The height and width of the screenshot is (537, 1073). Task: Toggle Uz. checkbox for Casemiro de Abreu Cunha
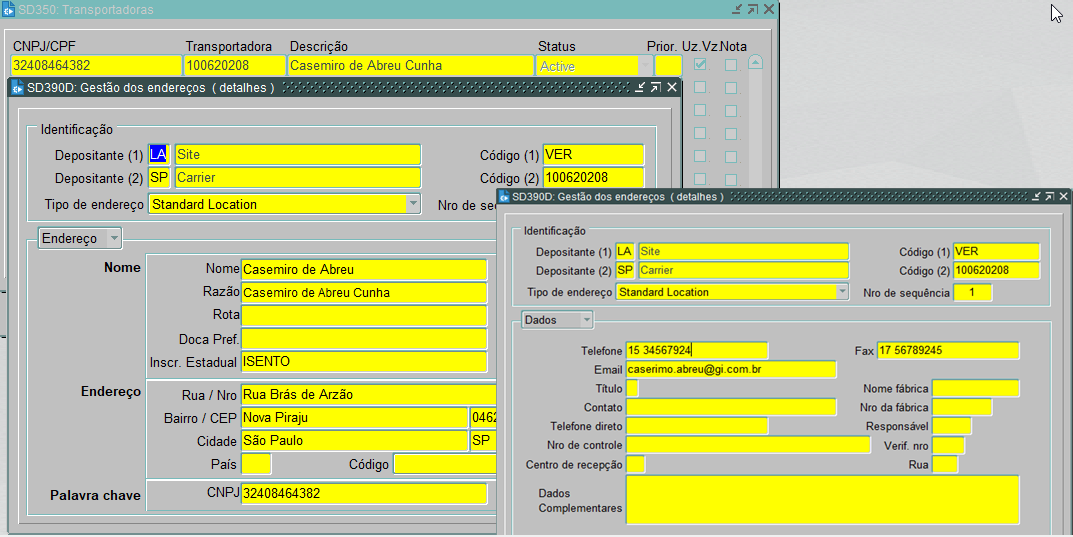(x=700, y=64)
